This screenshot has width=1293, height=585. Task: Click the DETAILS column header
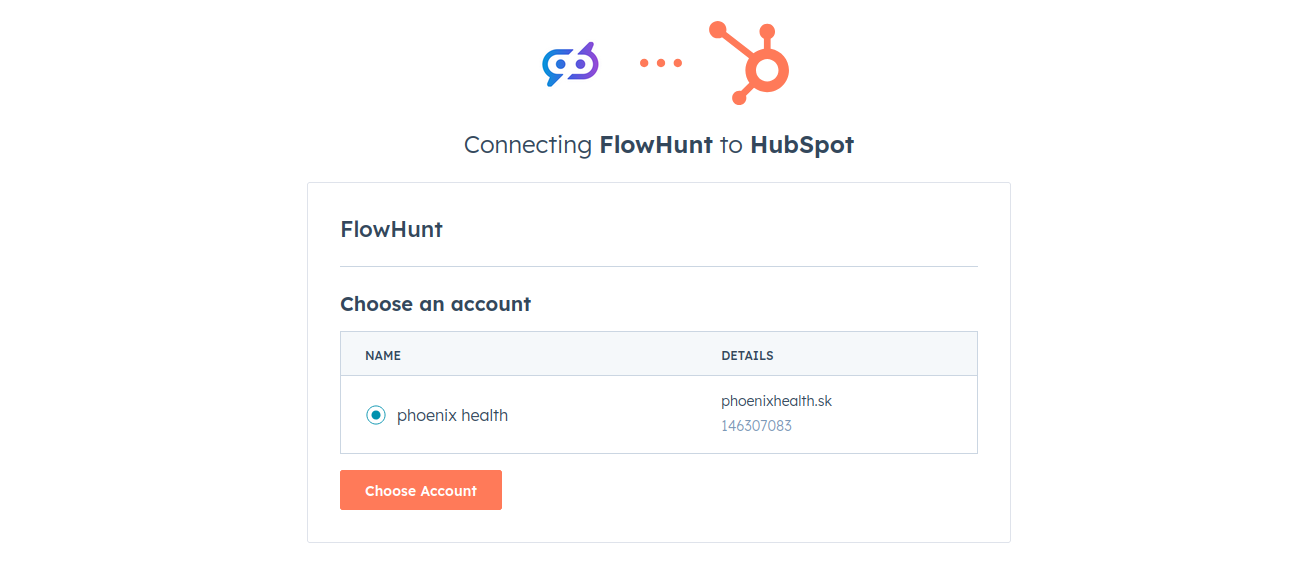click(x=747, y=355)
